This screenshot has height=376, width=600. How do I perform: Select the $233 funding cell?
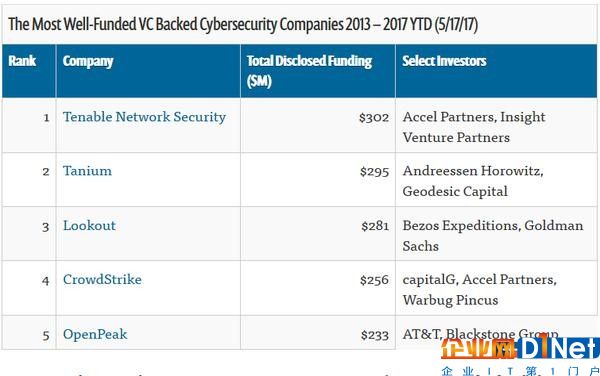click(x=318, y=333)
